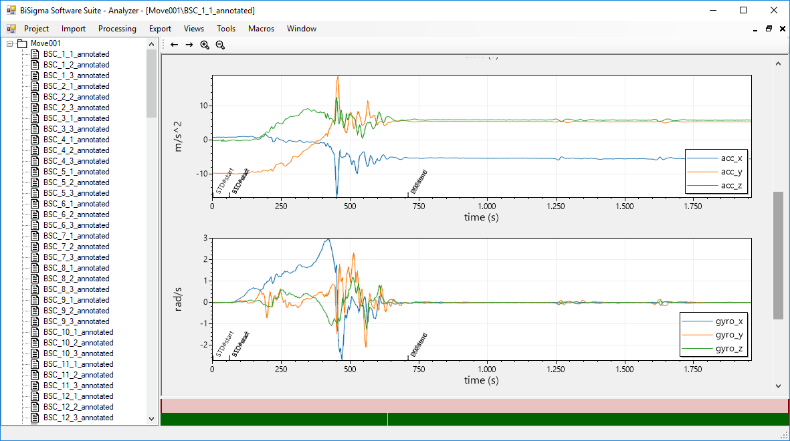Click the back arrow toolbar icon

[174, 45]
